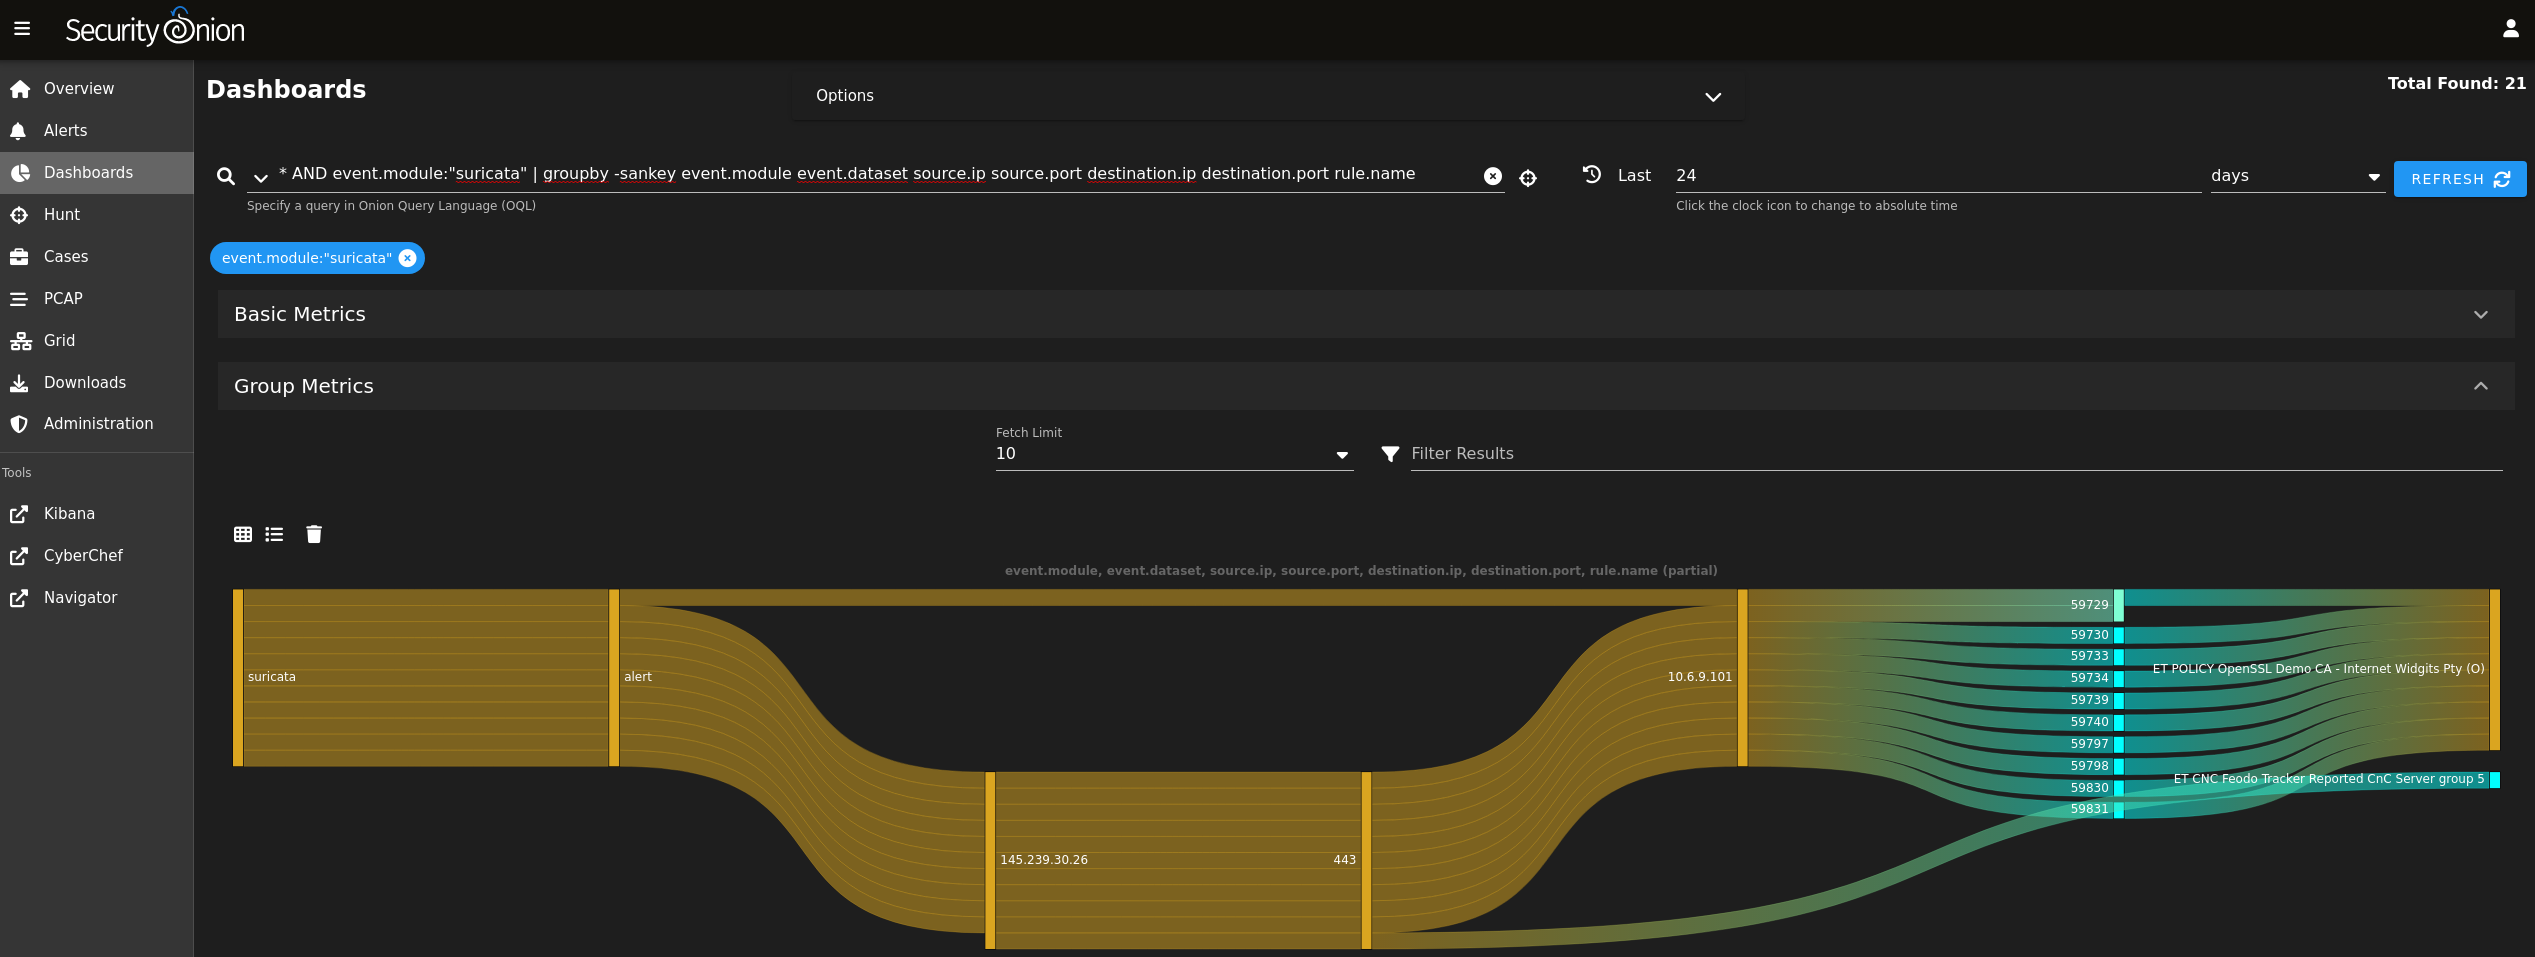Click the CyberChef external-link icon
This screenshot has height=957, width=2535.
[19, 556]
